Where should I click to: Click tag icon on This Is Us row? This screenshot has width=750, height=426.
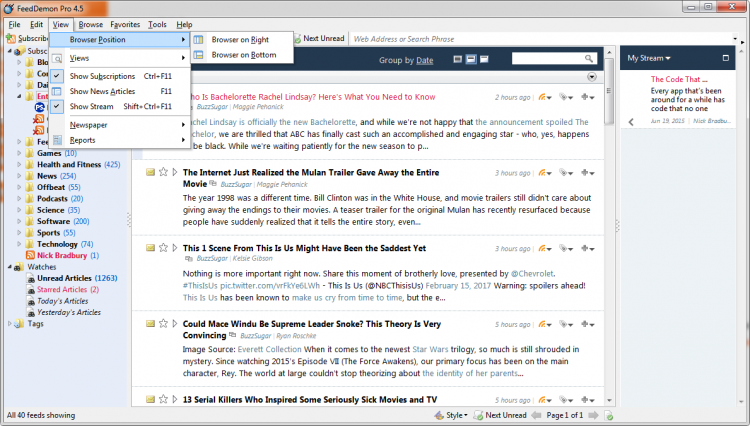coord(566,248)
